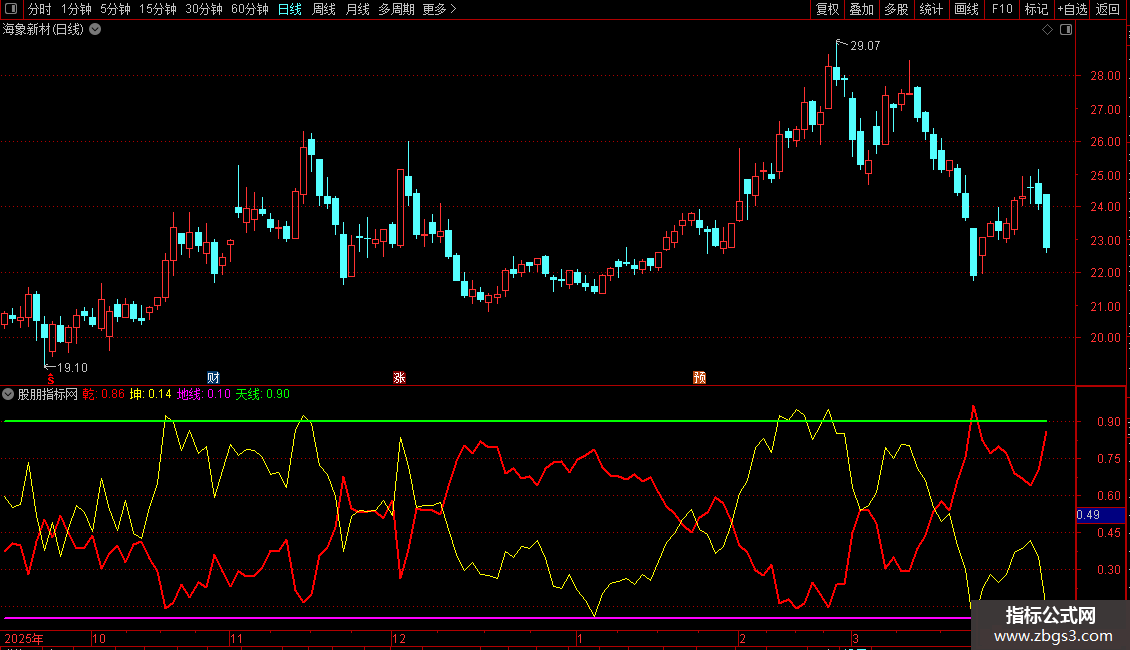
Task: Click month 12 on the time axis
Action: [x=399, y=638]
